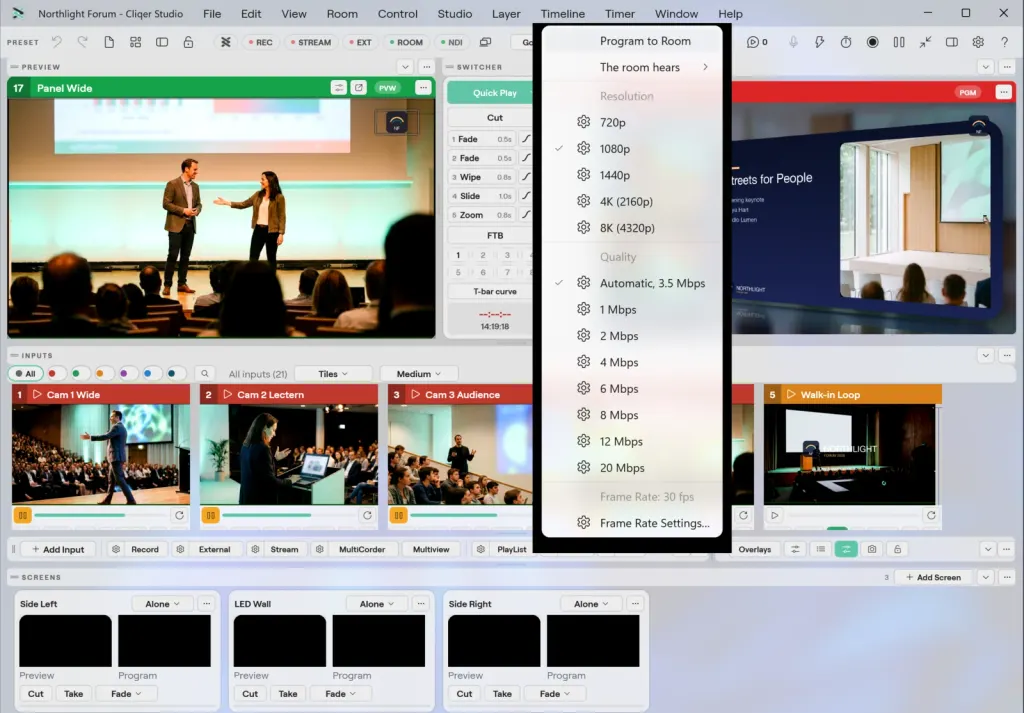Toggle the PGM badge on the program panel

tap(968, 93)
